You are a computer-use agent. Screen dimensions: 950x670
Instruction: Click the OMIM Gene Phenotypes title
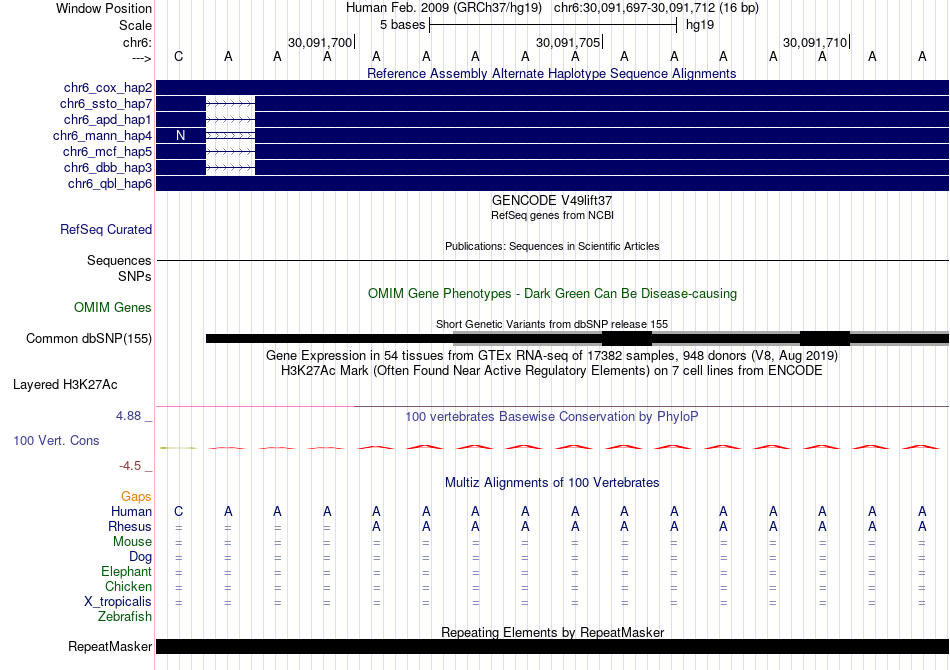click(x=552, y=293)
